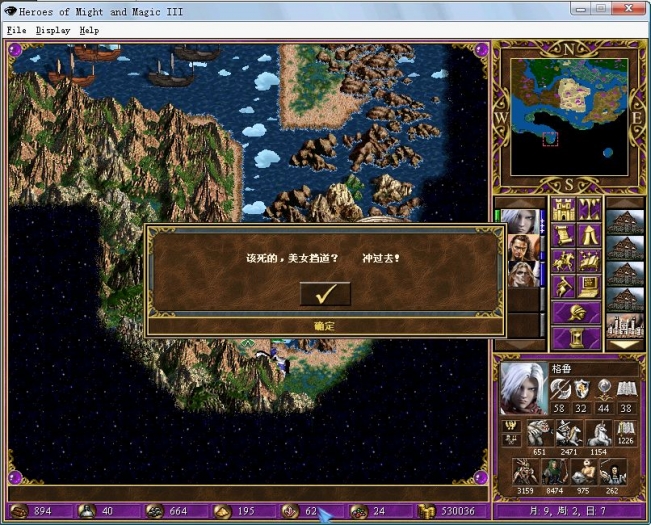The height and width of the screenshot is (525, 651).
Task: Click the gold coins resource icon
Action: coord(426,511)
